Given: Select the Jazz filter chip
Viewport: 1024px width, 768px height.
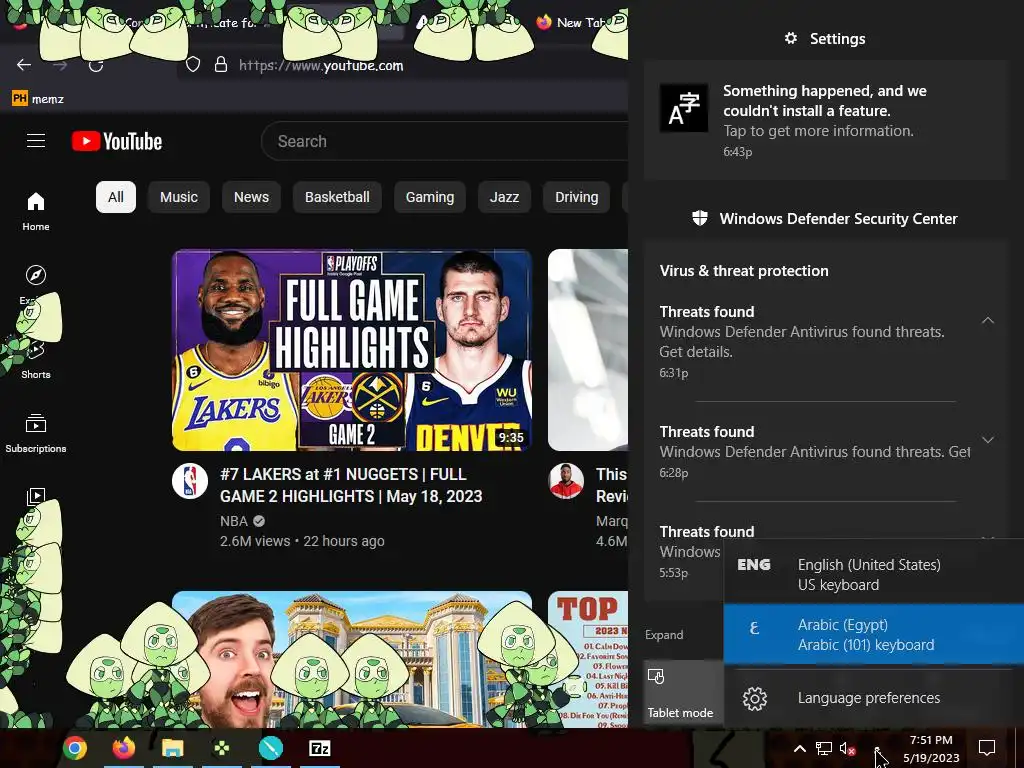Looking at the screenshot, I should [504, 197].
